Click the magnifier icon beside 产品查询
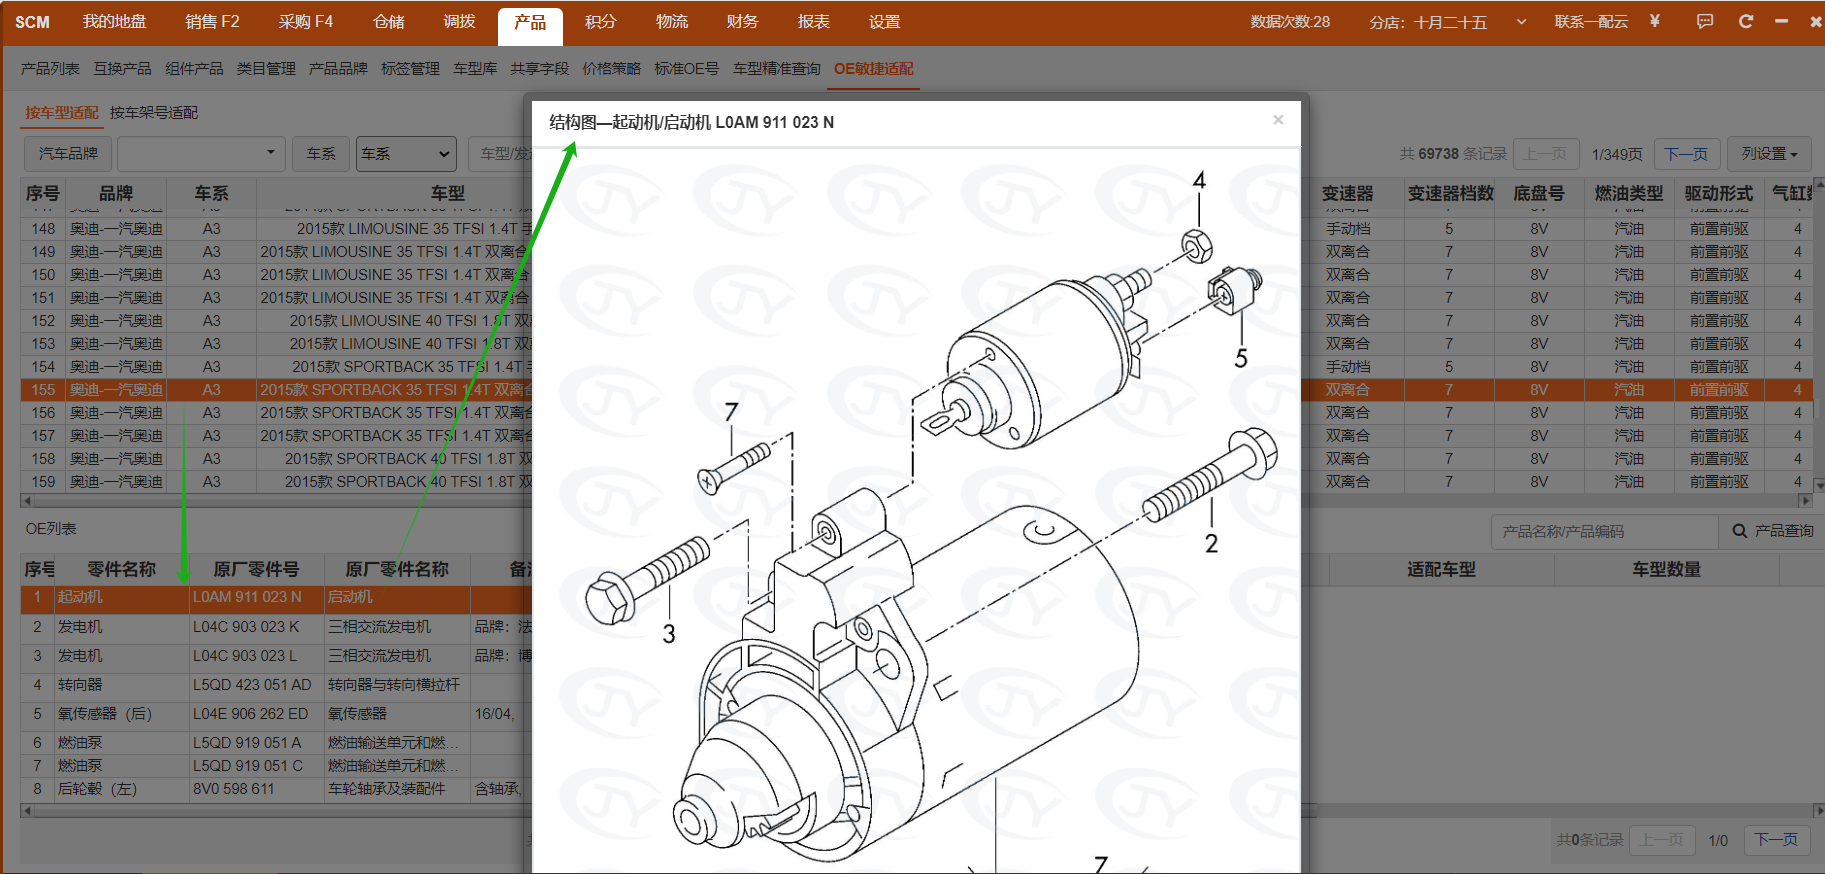Image resolution: width=1825 pixels, height=874 pixels. tap(1740, 531)
